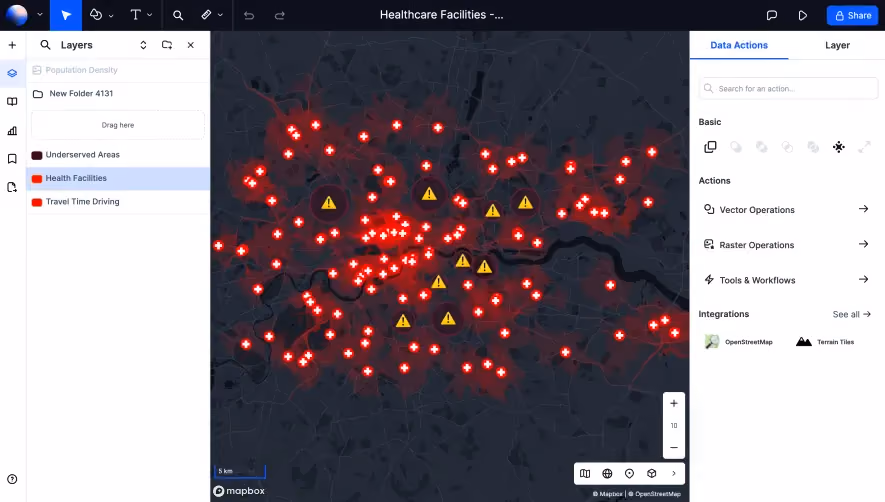Image resolution: width=885 pixels, height=502 pixels.
Task: Start presentation with the play icon
Action: (802, 15)
